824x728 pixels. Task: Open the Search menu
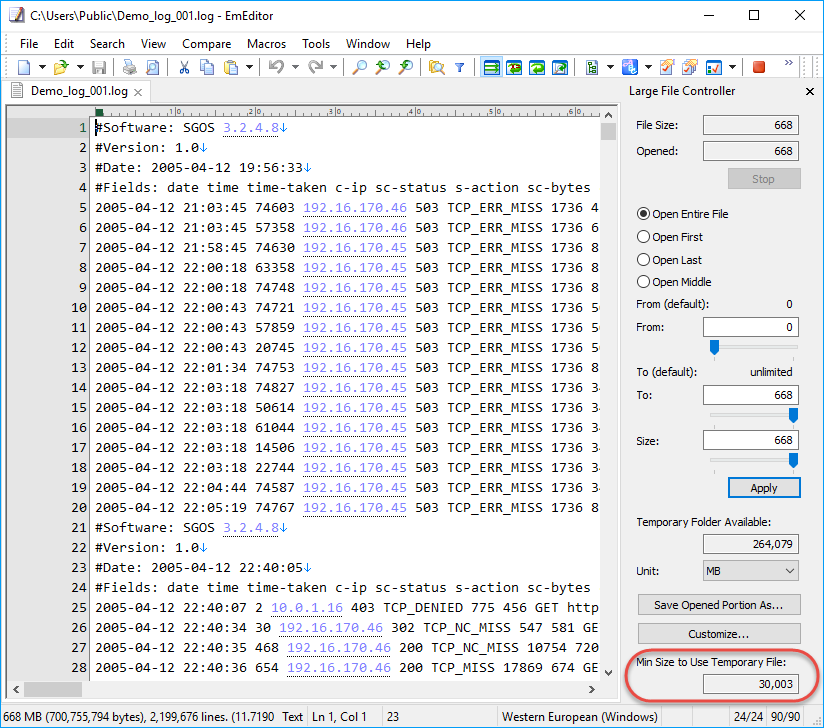pos(107,44)
